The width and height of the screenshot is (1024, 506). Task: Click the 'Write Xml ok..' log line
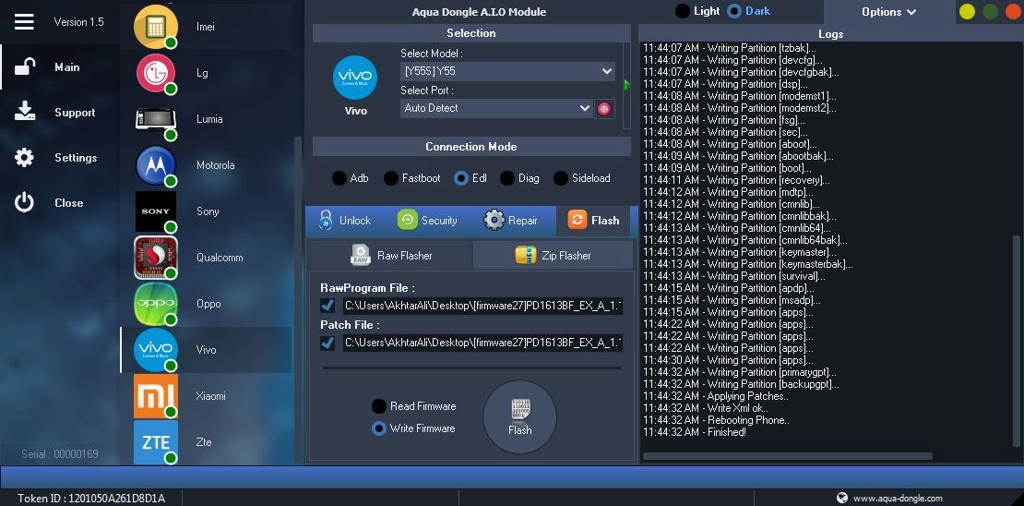point(706,408)
